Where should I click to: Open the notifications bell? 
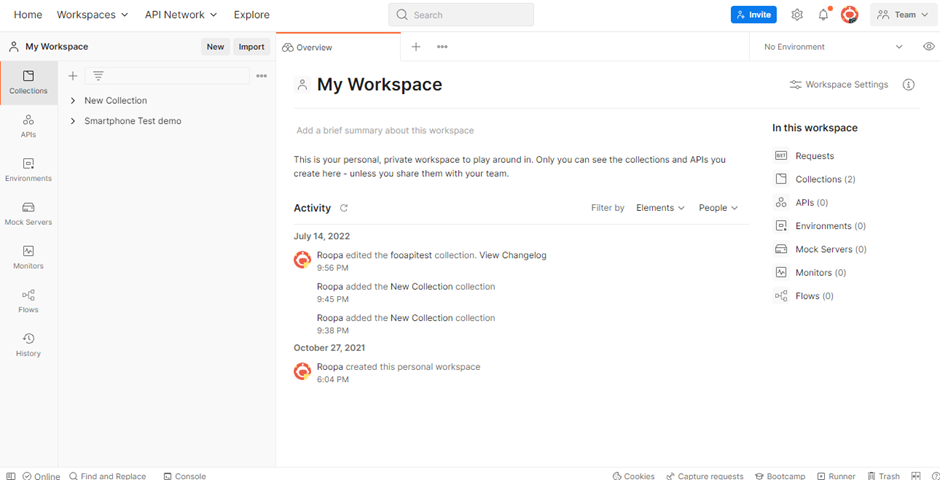pyautogui.click(x=823, y=15)
